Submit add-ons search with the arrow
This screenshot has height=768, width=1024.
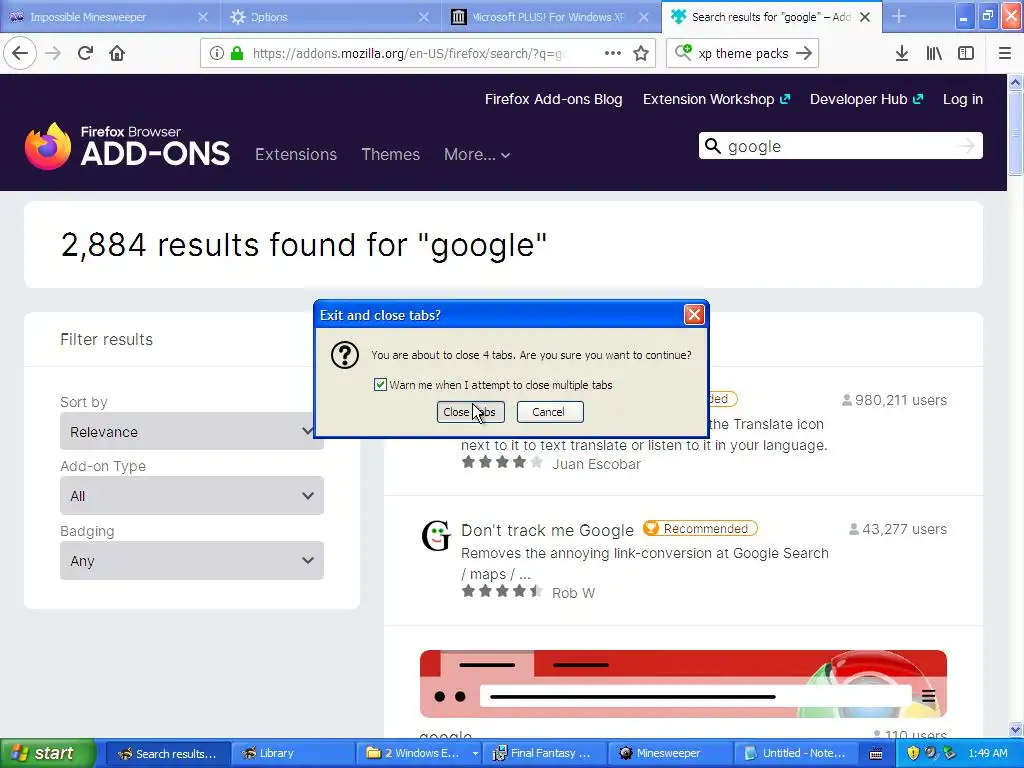(x=967, y=146)
